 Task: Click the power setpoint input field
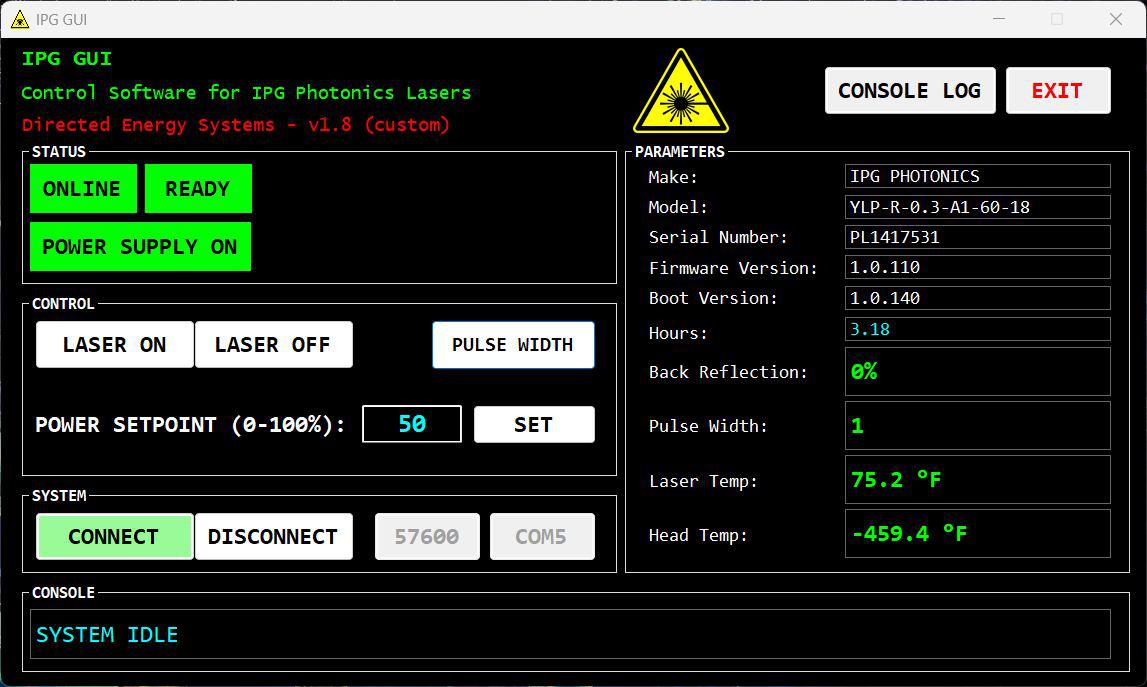[x=411, y=424]
